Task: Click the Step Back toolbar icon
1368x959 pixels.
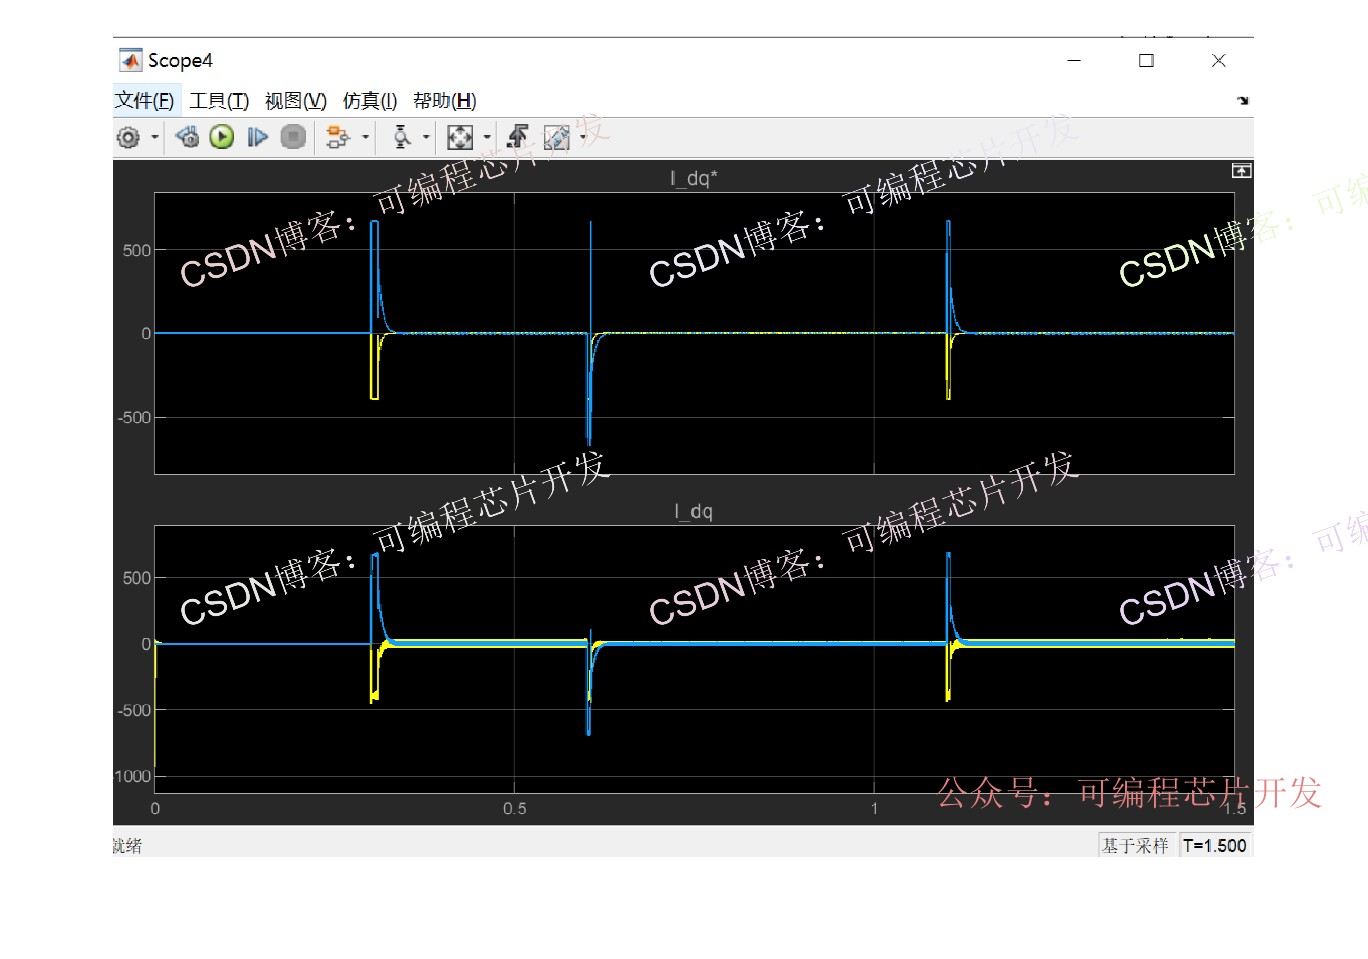Action: coord(187,137)
